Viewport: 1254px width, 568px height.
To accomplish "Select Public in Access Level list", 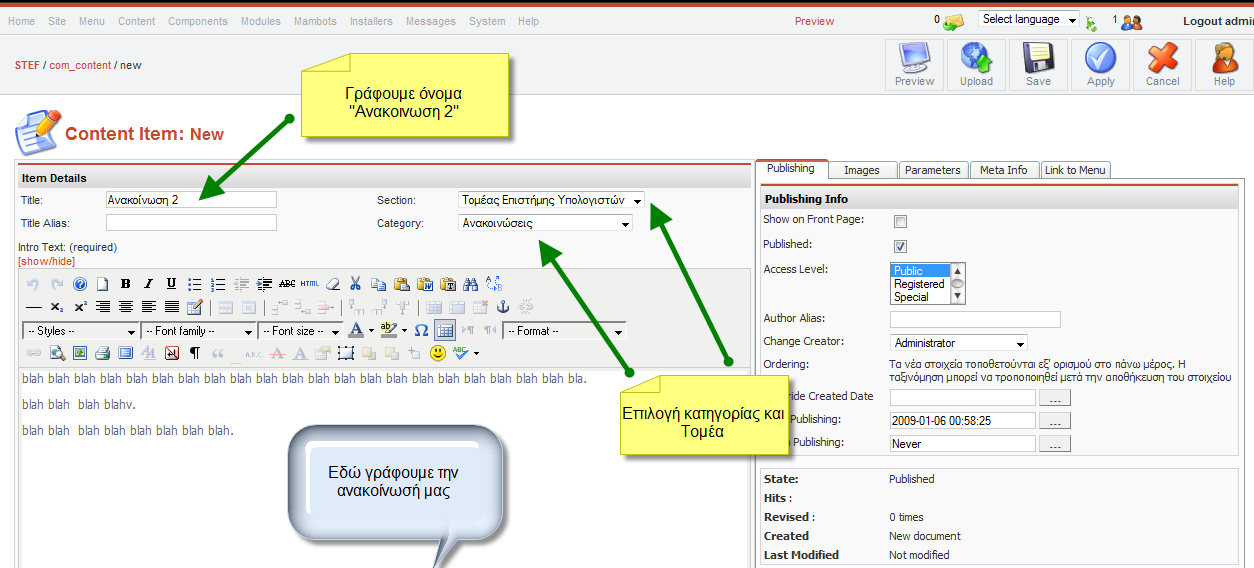I will point(919,271).
